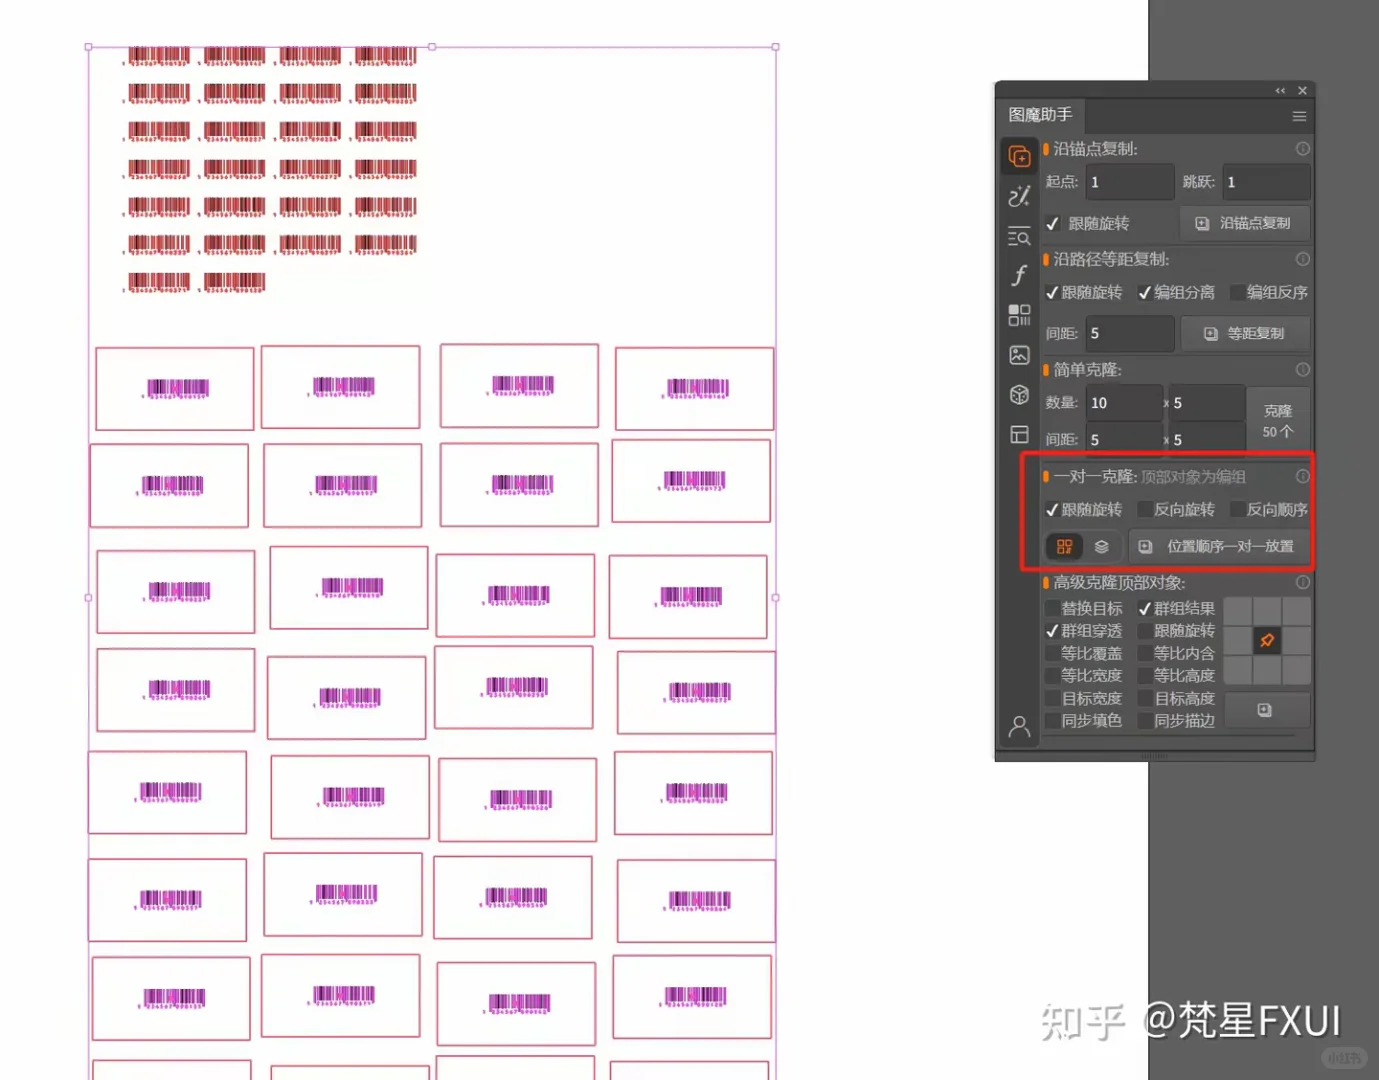Viewport: 1379px width, 1080px height.
Task: Enable the 目标宽度 checkbox
Action: pyautogui.click(x=1052, y=699)
